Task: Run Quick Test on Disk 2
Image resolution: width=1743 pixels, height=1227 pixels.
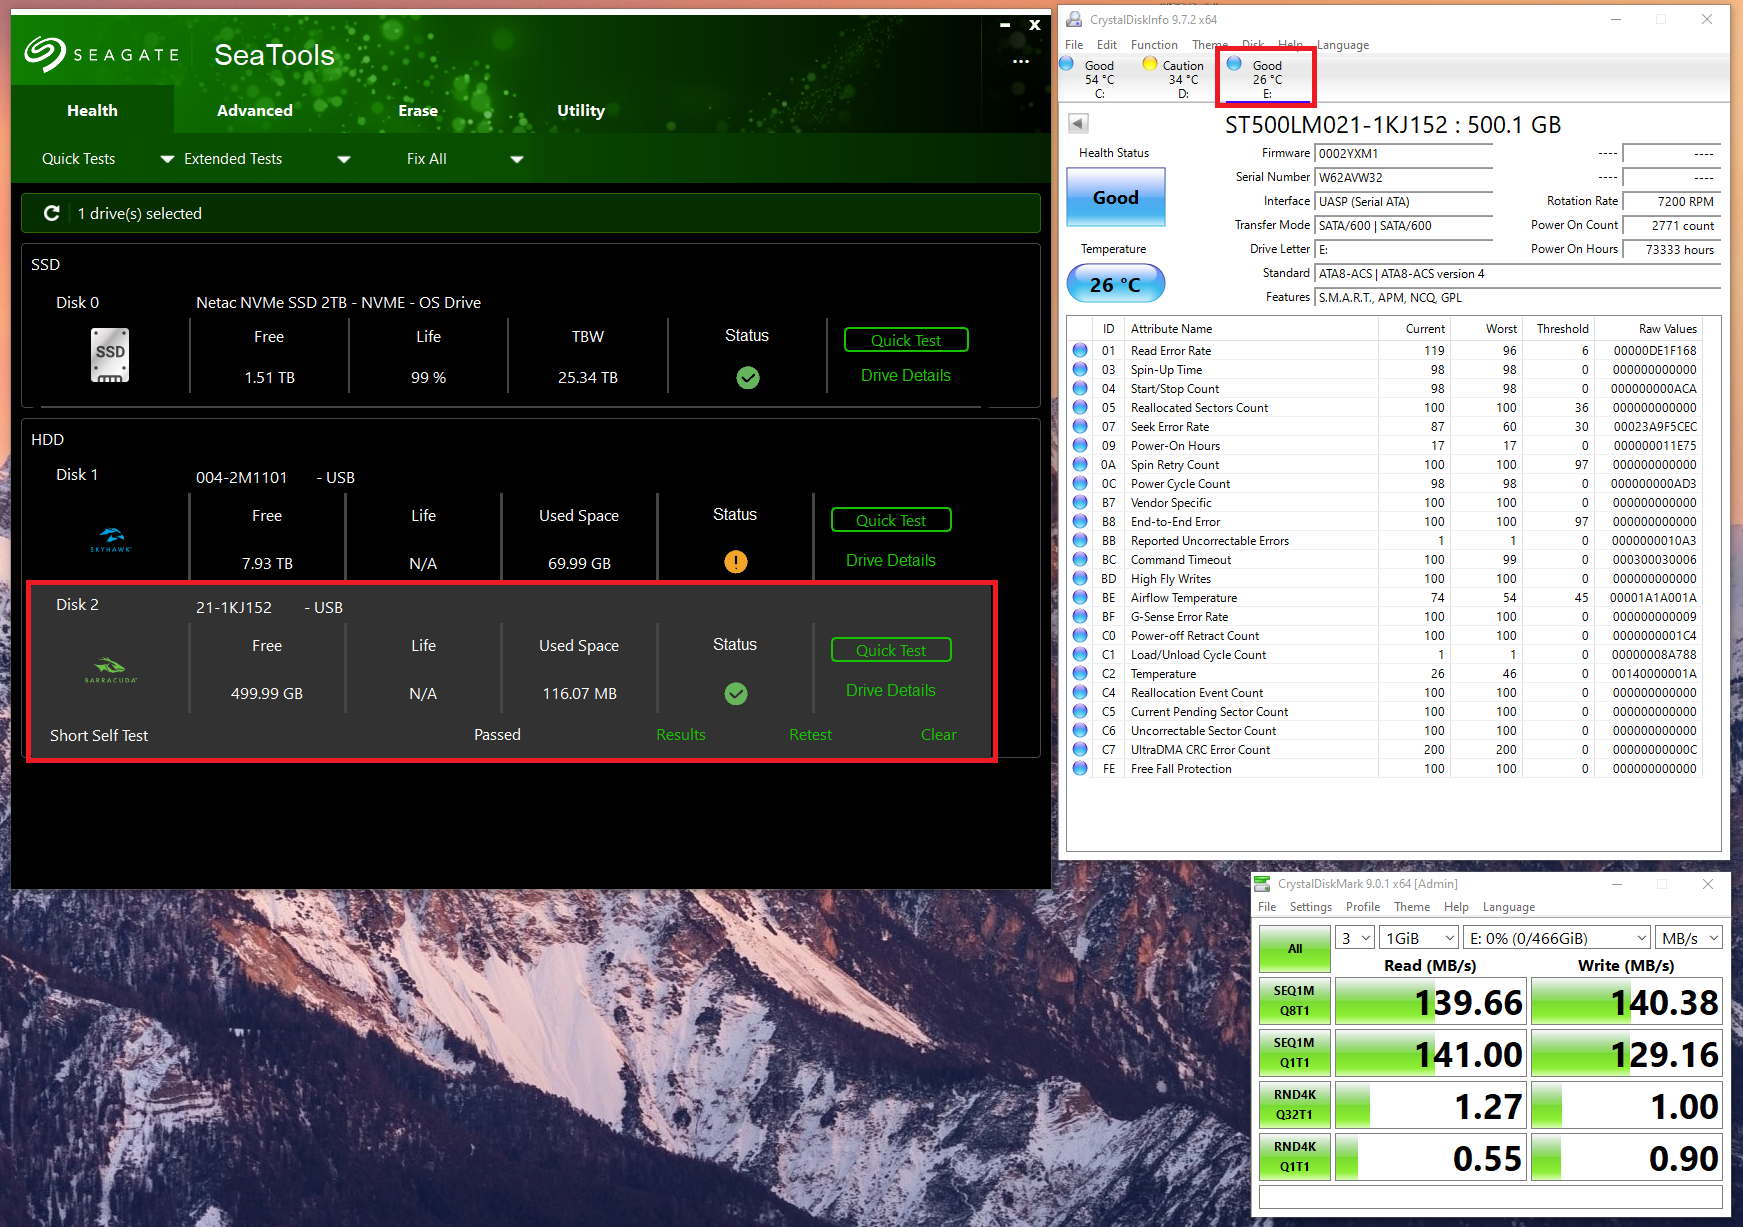Action: pos(891,650)
